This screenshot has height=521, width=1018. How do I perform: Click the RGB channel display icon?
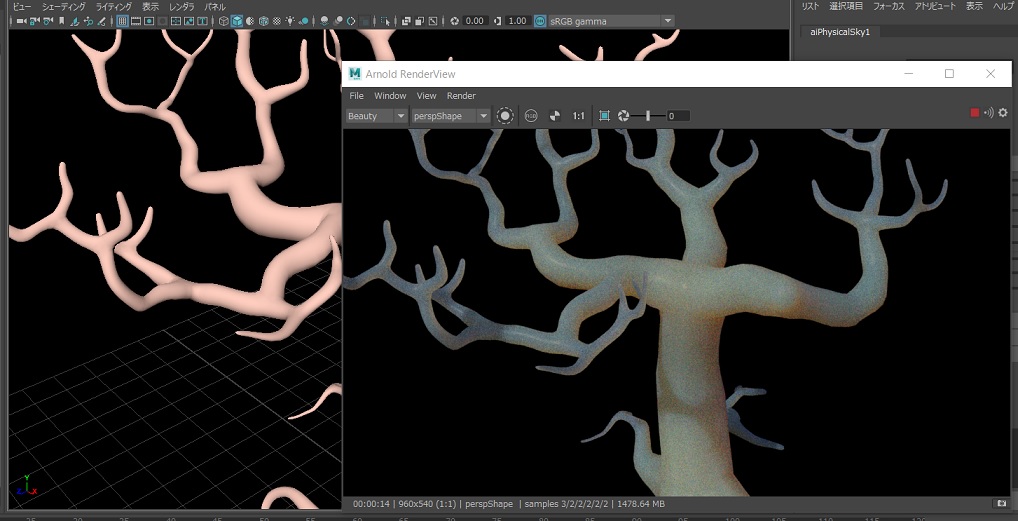pyautogui.click(x=531, y=116)
